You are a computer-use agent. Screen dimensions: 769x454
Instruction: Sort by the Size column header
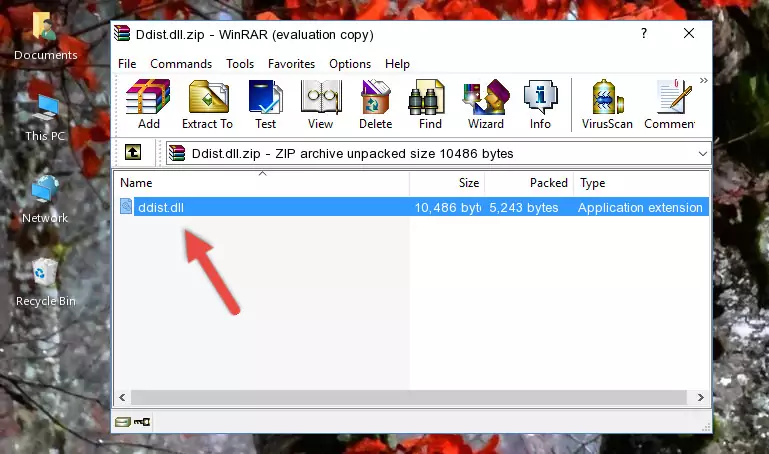[447, 183]
